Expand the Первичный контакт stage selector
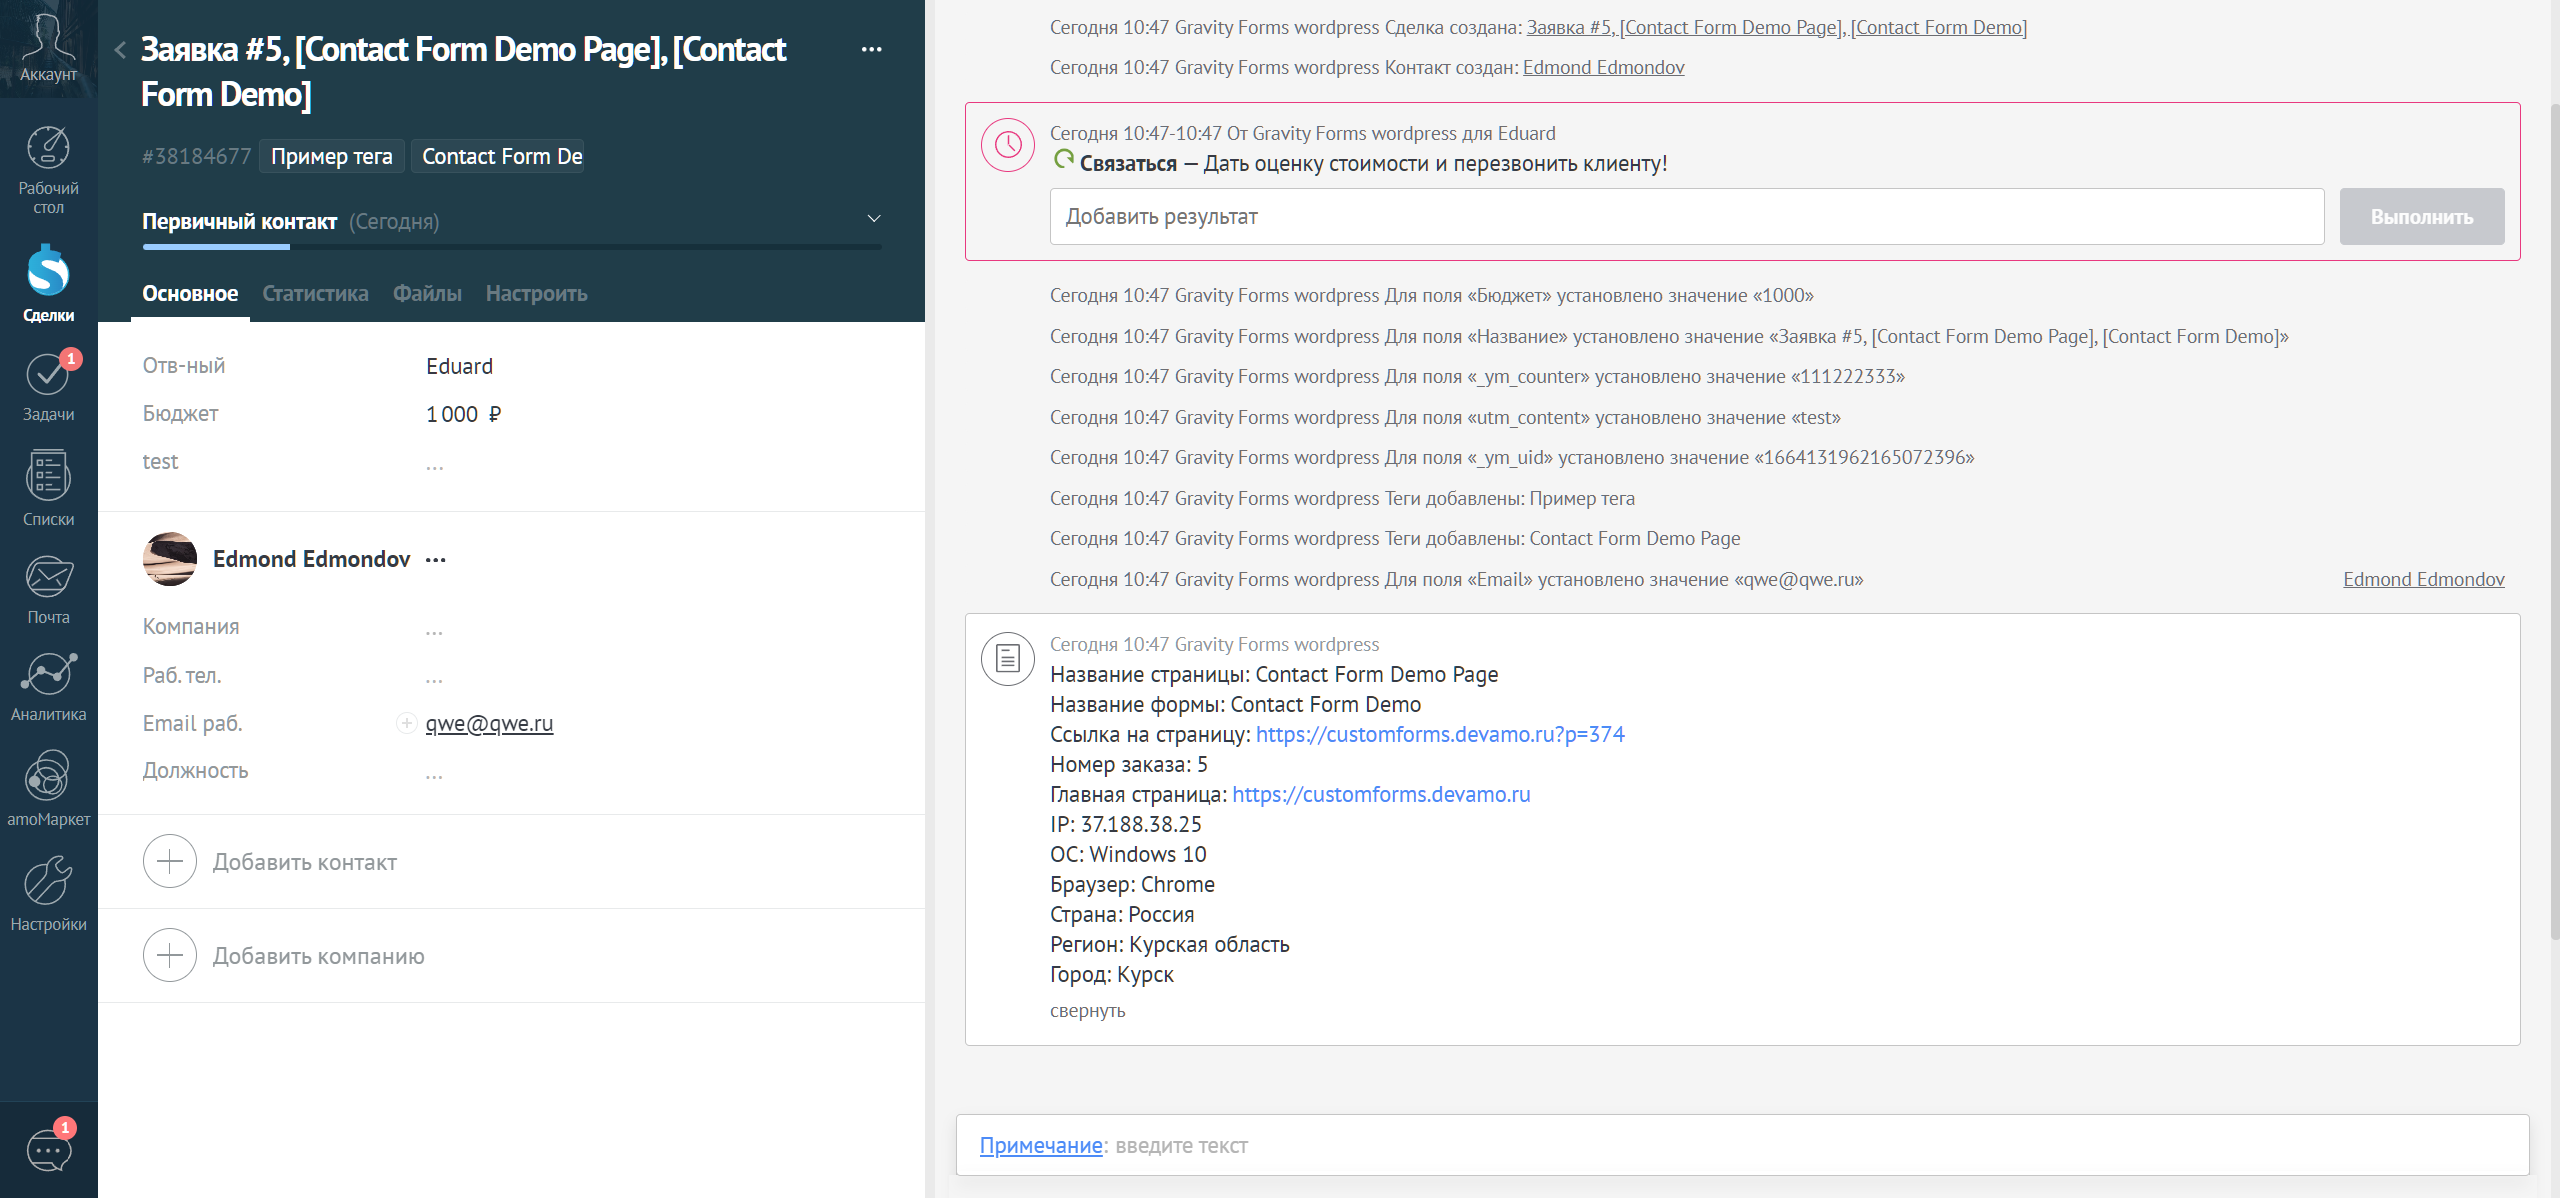2560x1198 pixels. (x=873, y=219)
